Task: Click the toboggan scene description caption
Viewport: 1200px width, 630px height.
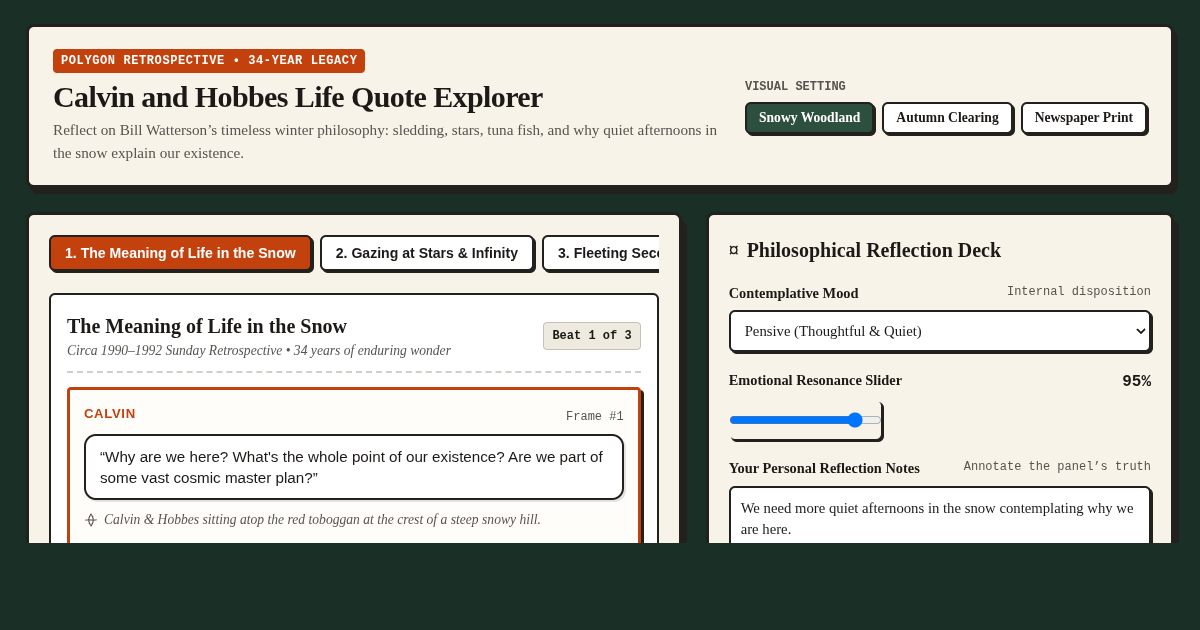Action: [x=322, y=520]
